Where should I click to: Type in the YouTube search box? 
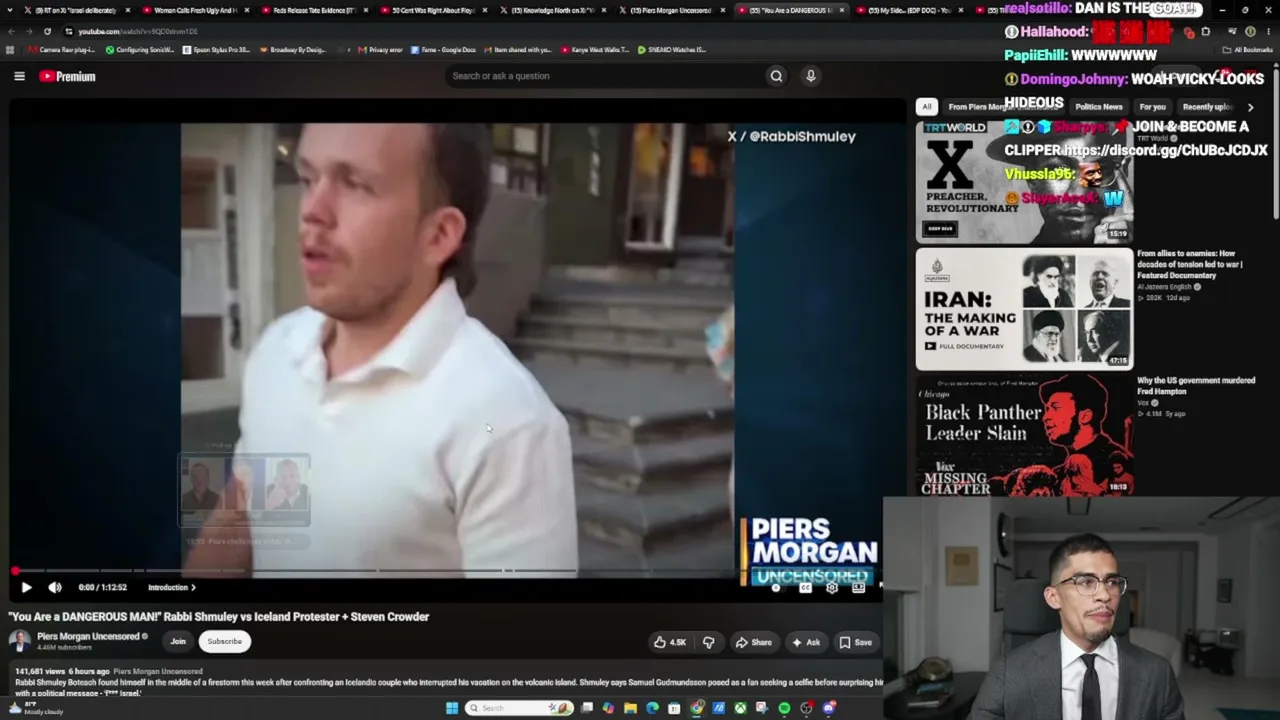pos(603,76)
